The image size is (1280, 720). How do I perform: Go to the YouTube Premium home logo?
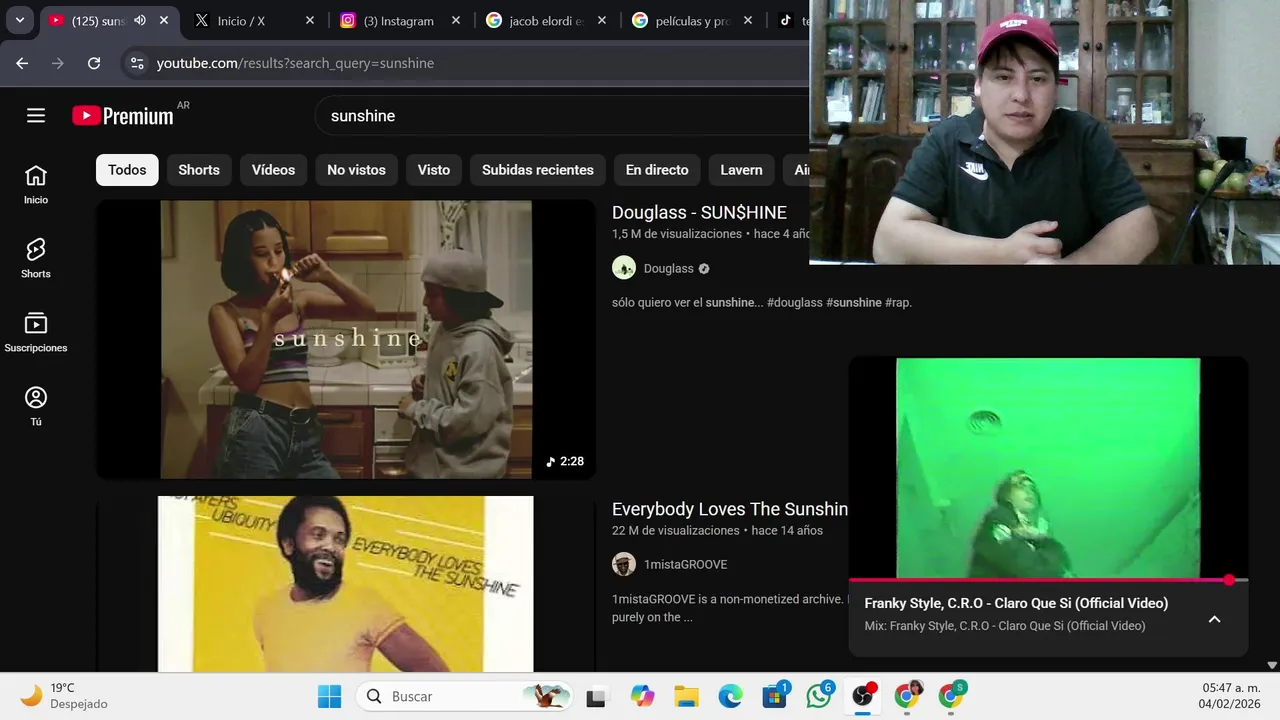(123, 116)
